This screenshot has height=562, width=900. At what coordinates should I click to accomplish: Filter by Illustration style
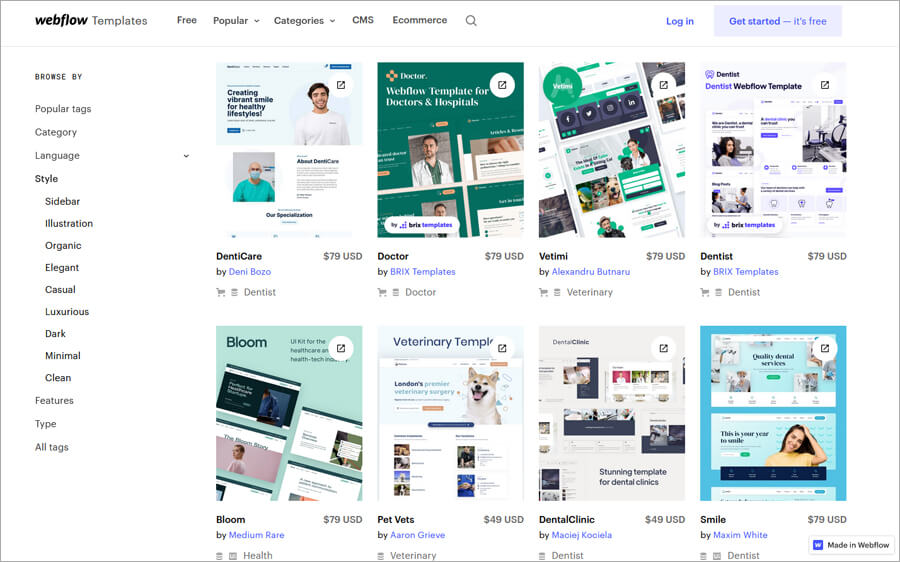69,223
